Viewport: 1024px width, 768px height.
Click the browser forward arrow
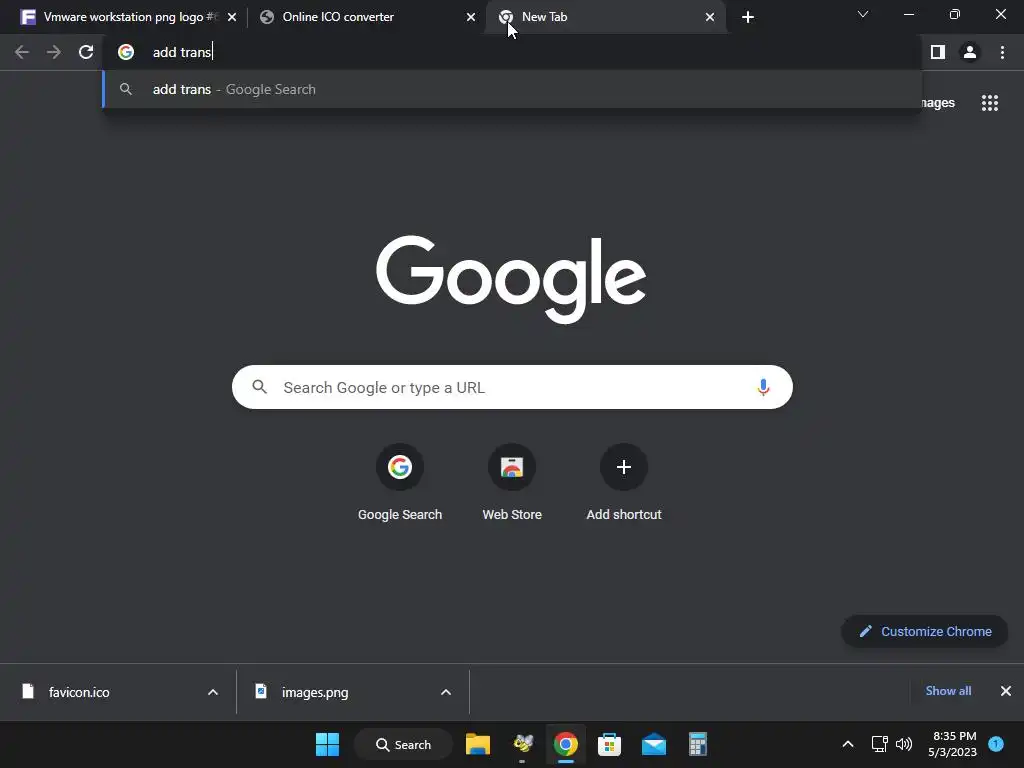(x=54, y=52)
